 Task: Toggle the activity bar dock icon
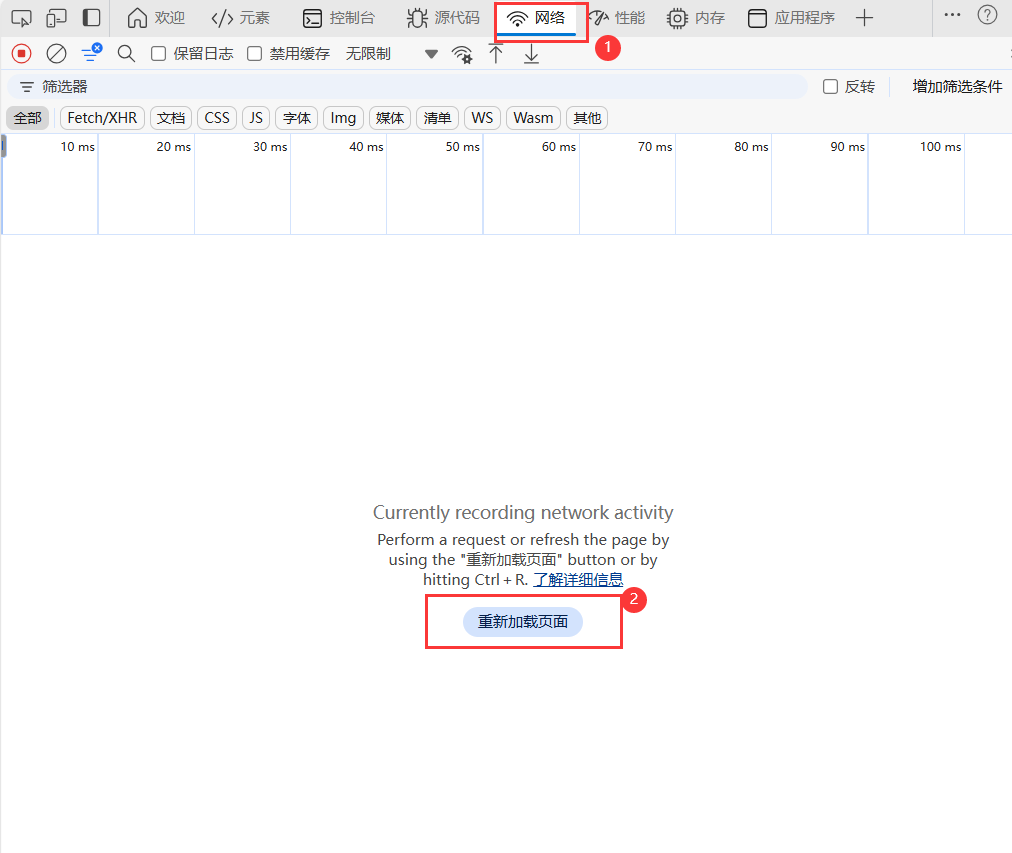92,17
